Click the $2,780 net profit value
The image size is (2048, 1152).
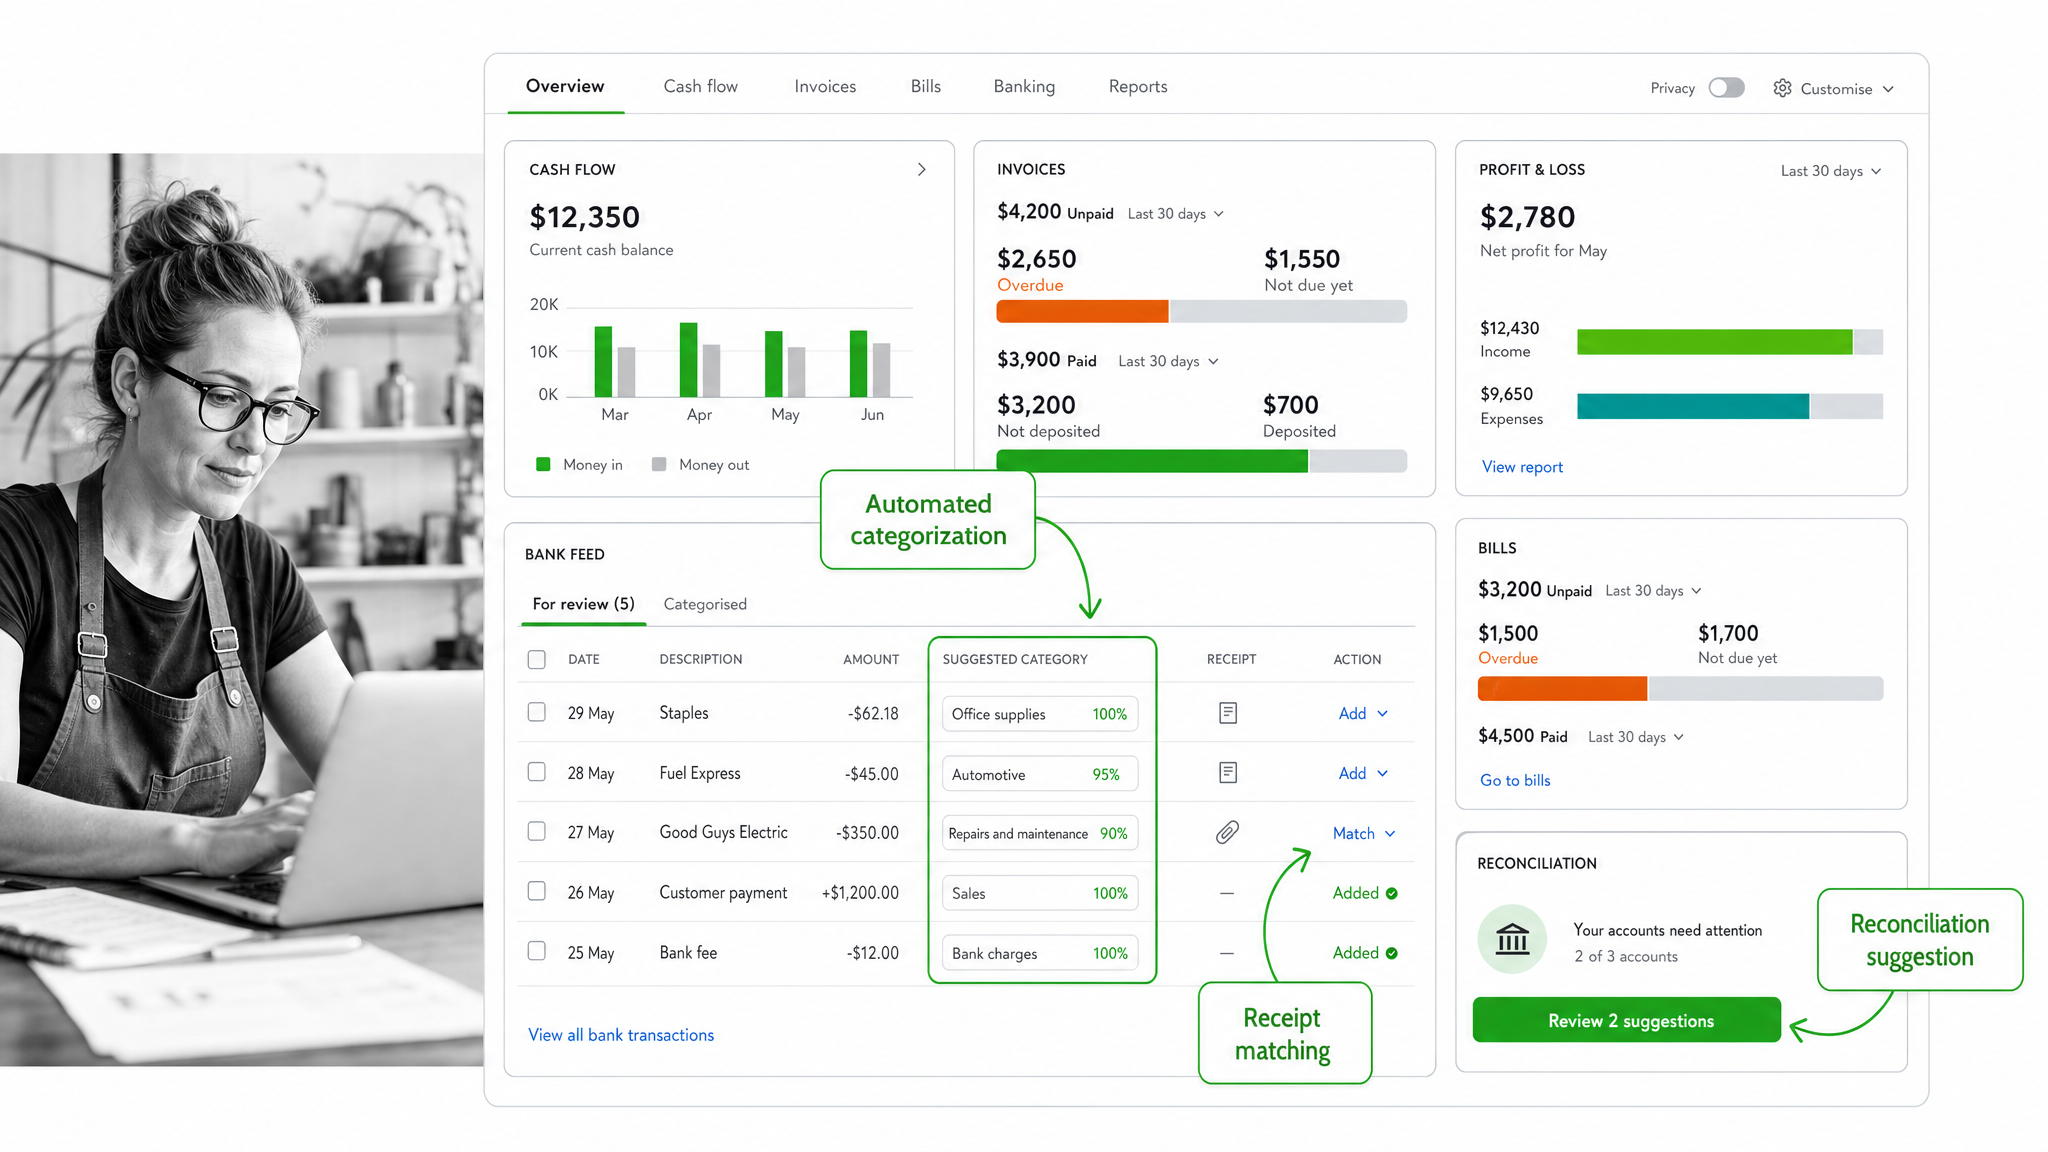coord(1527,217)
